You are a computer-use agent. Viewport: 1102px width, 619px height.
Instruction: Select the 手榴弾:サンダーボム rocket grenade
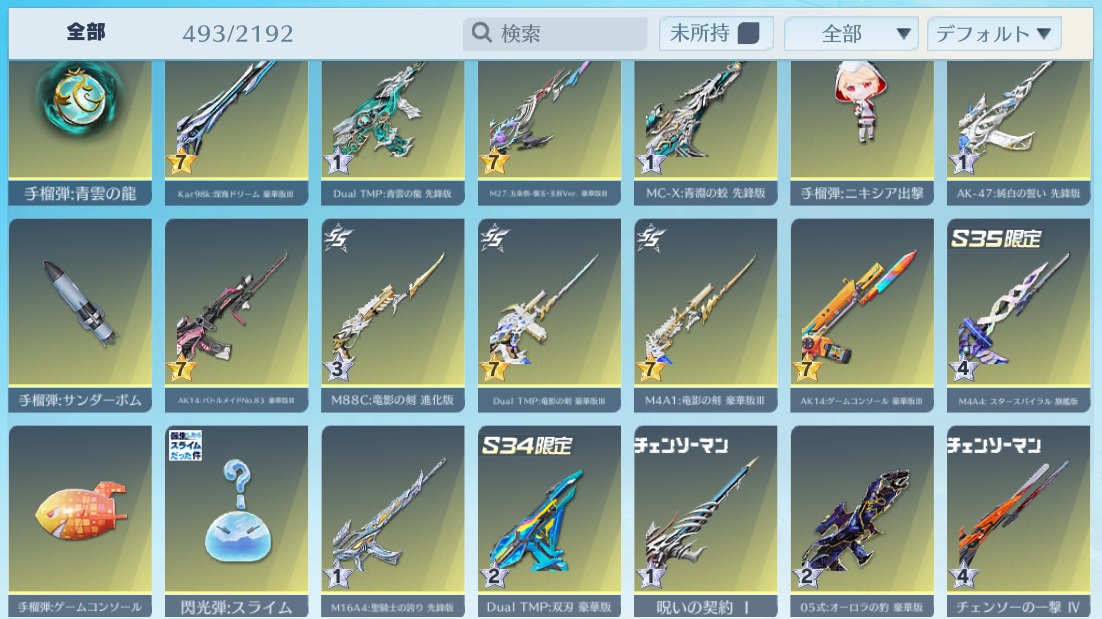tap(80, 315)
